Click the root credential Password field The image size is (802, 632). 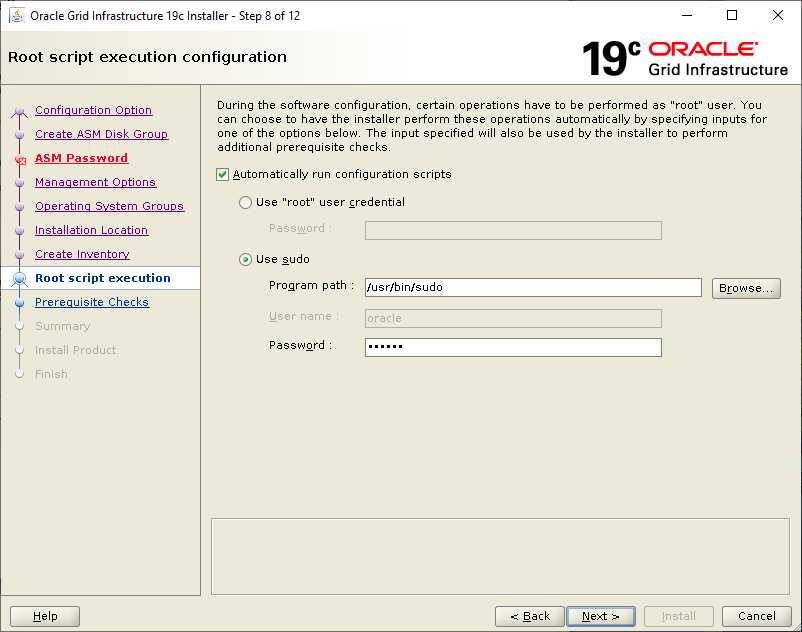513,230
